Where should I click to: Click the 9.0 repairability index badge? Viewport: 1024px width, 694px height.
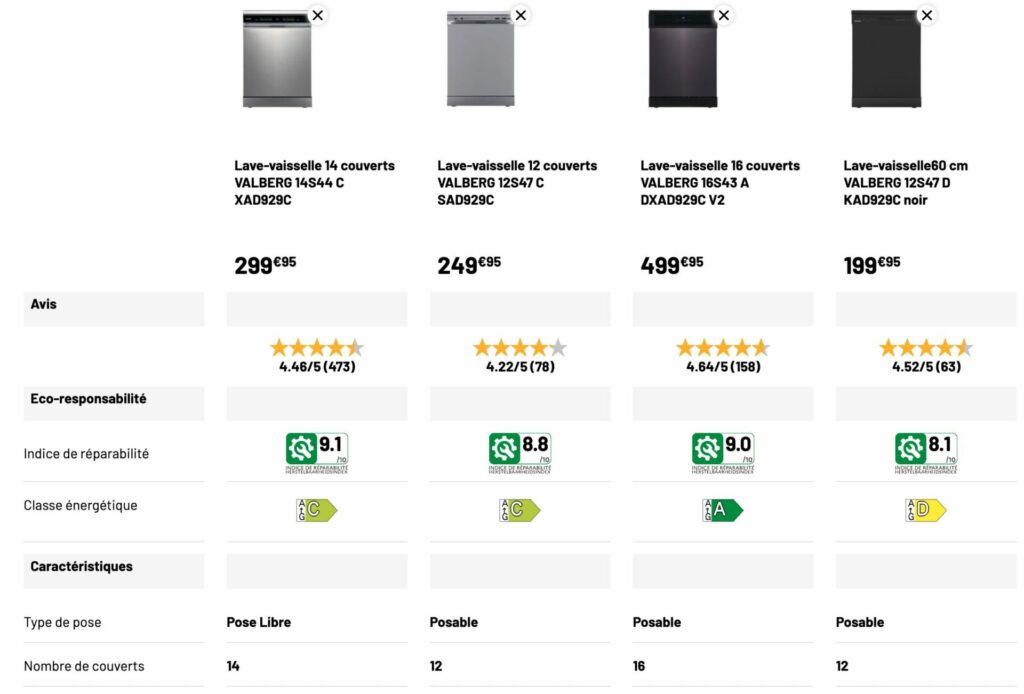(723, 452)
